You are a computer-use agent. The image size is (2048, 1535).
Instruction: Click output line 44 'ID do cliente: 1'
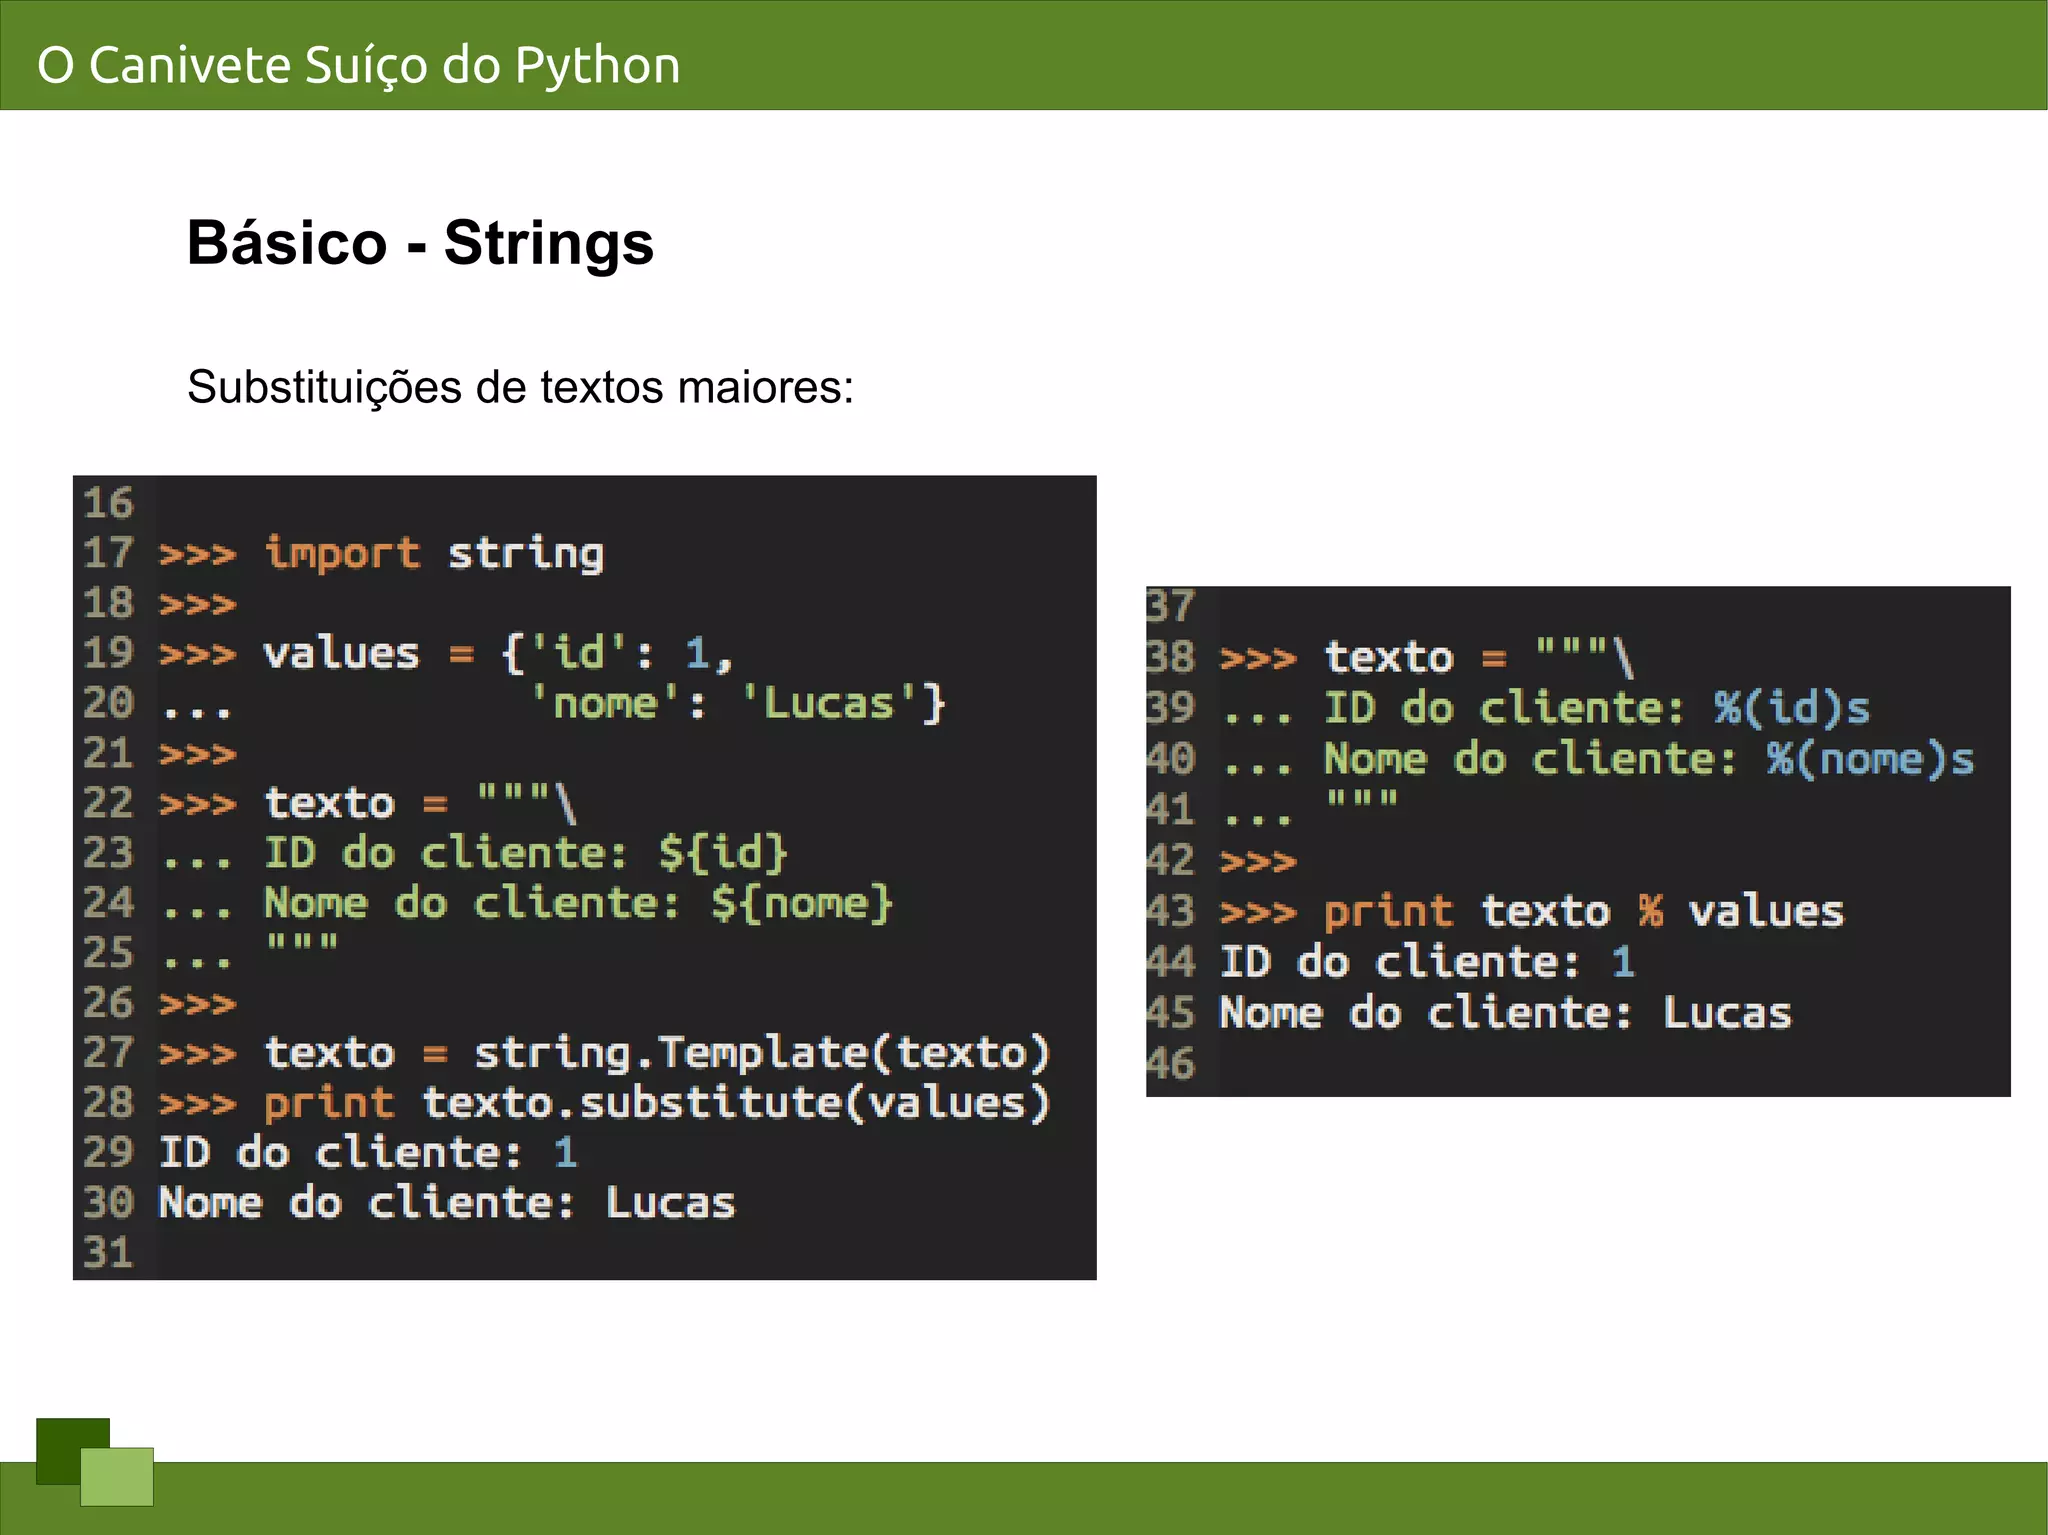pos(1428,962)
